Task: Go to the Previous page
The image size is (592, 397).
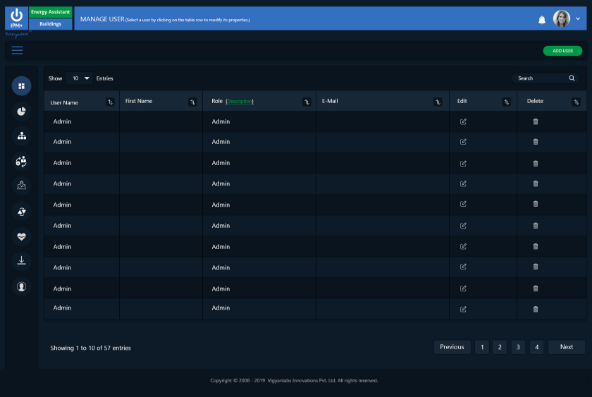Action: pos(452,347)
